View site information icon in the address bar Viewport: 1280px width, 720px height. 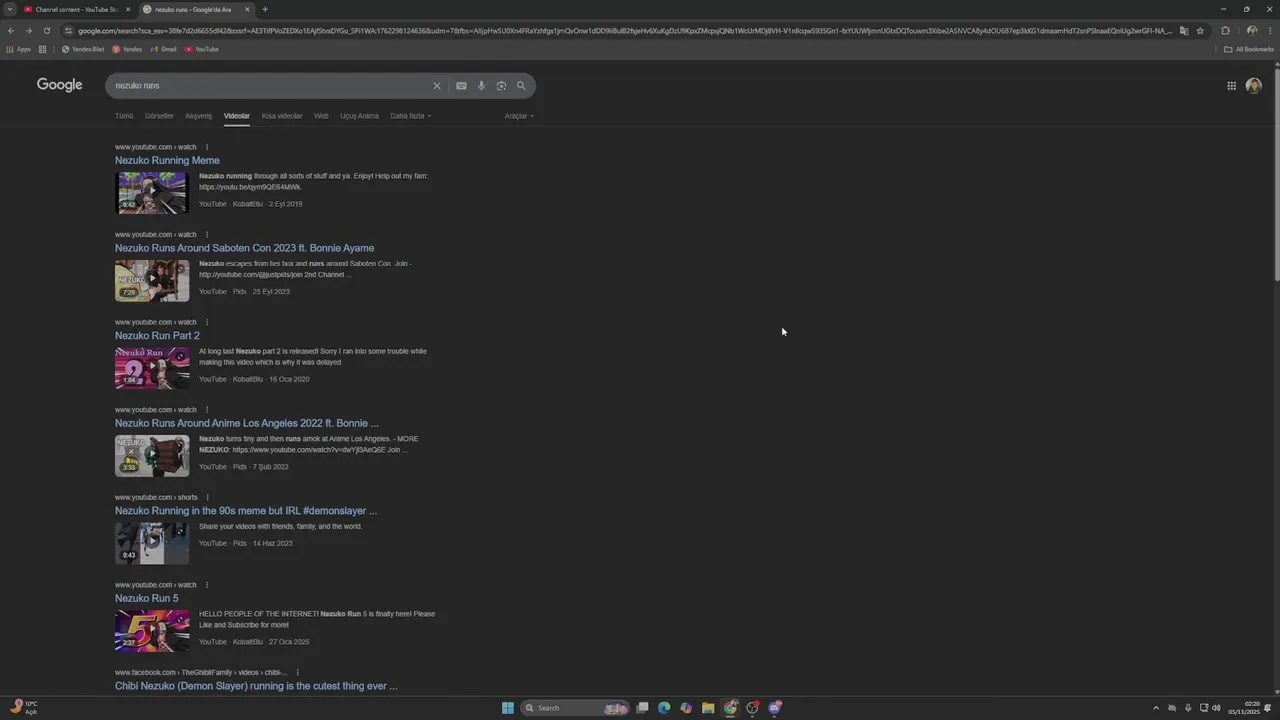pyautogui.click(x=68, y=31)
